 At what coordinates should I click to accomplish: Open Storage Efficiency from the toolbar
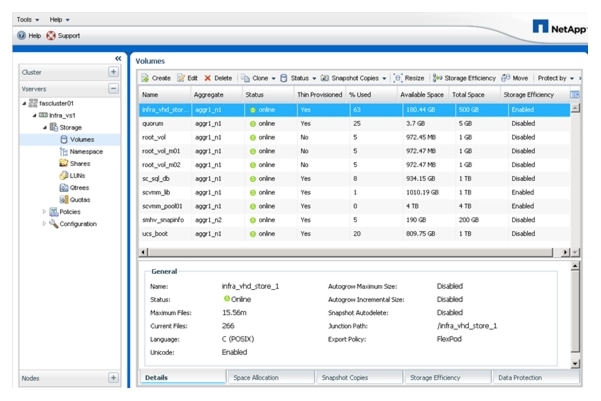(464, 78)
